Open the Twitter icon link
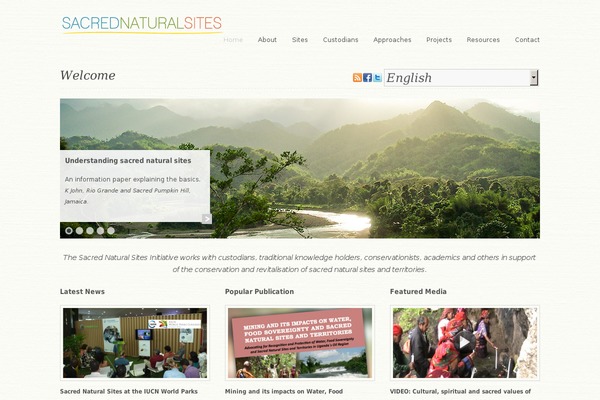The height and width of the screenshot is (400, 600). 377,78
